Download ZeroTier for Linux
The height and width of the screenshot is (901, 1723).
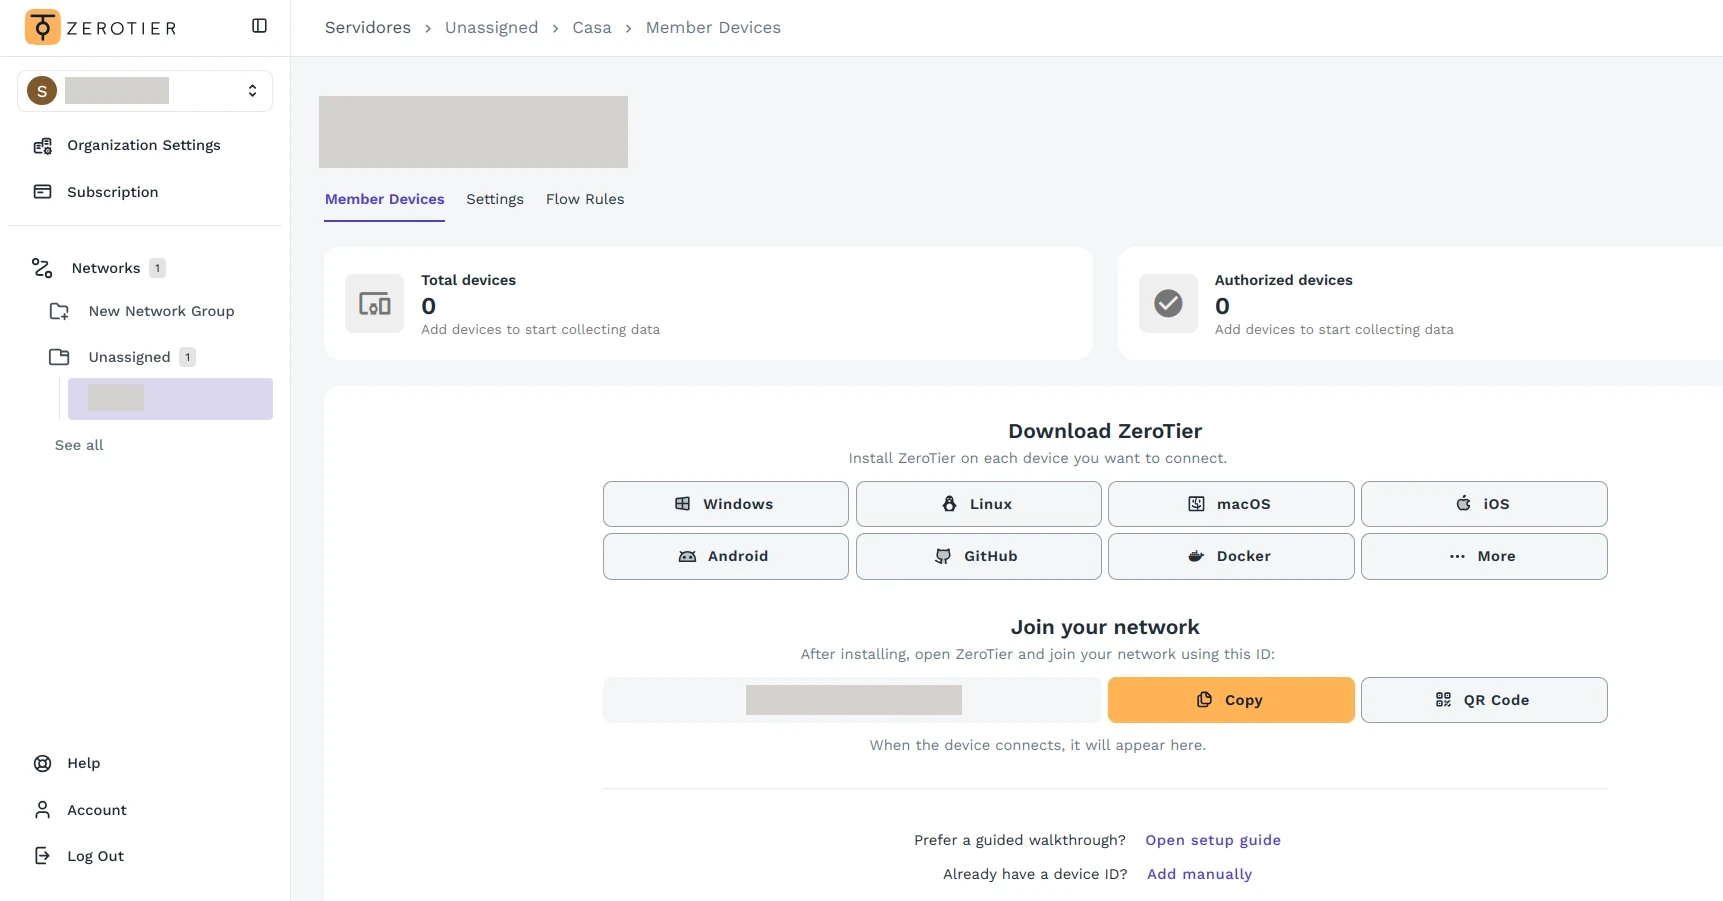pyautogui.click(x=979, y=504)
